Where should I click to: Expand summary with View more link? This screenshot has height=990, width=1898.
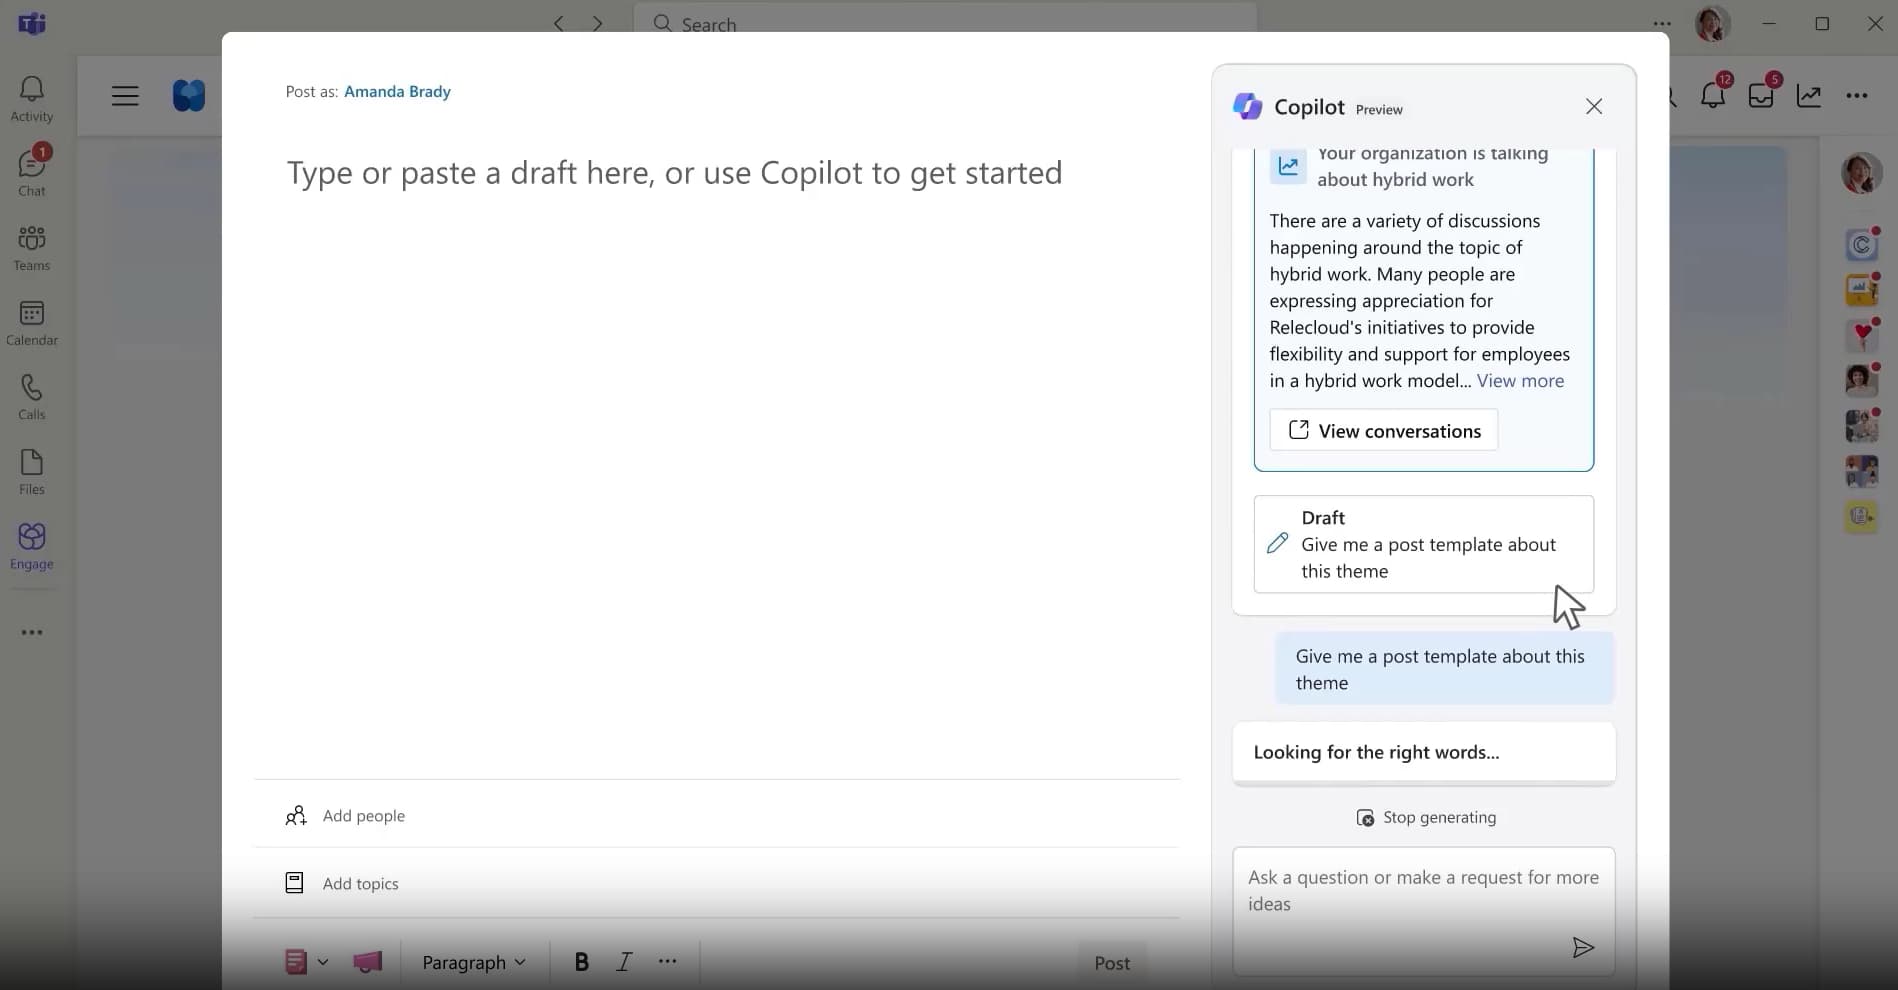1520,380
